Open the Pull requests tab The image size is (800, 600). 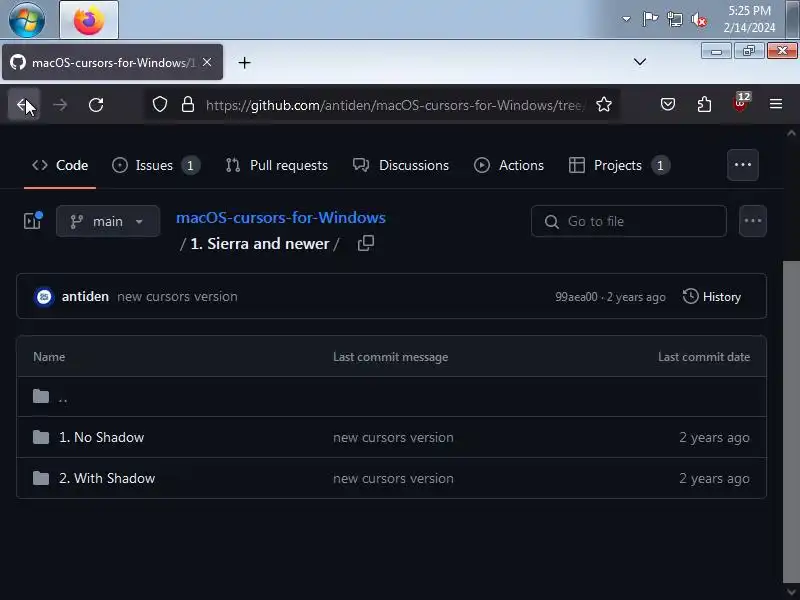(277, 165)
